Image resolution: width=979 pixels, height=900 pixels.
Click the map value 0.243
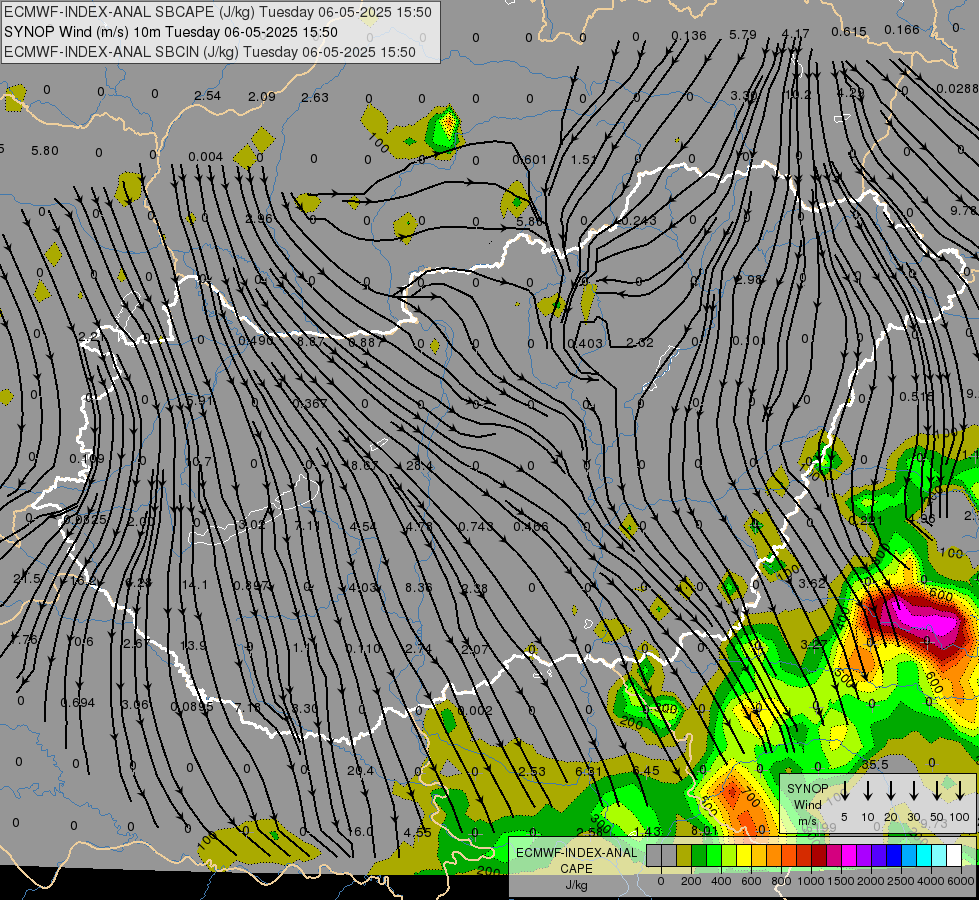coord(639,220)
